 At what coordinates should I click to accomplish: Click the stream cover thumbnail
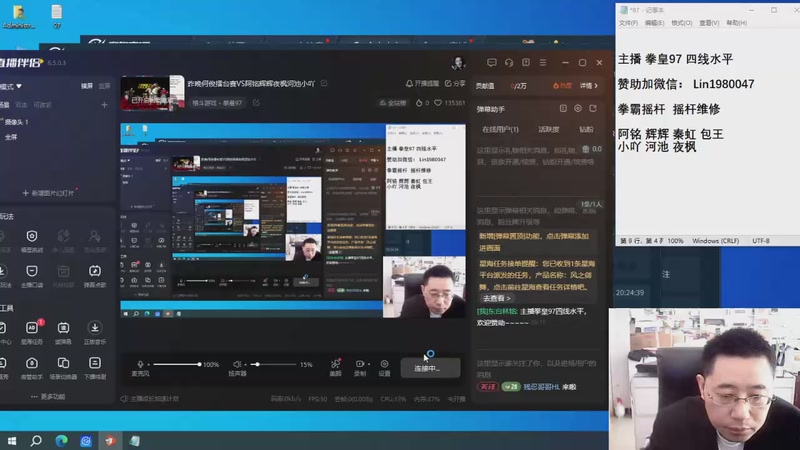152,93
